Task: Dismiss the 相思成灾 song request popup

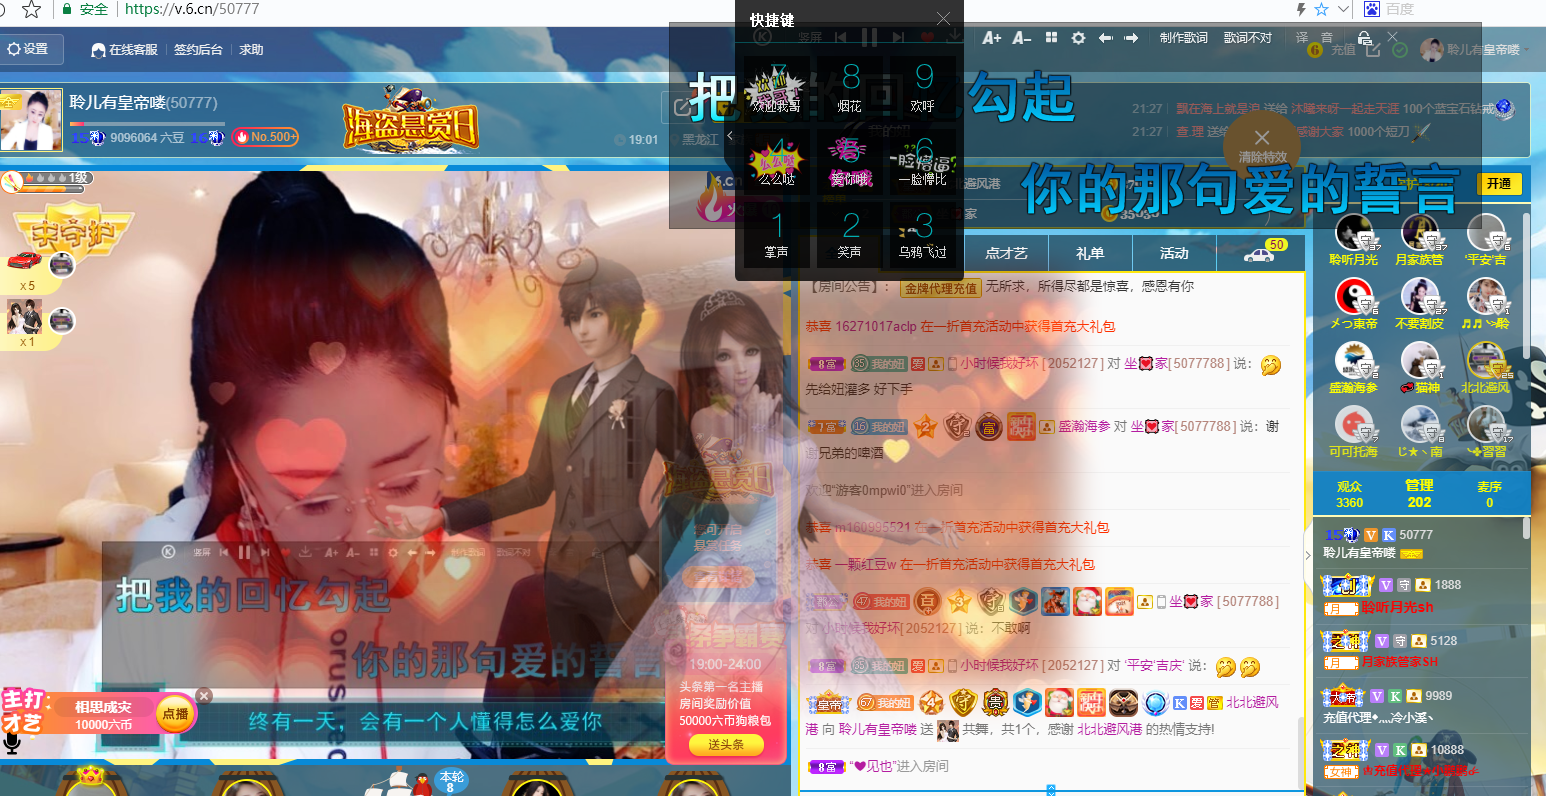Action: (204, 695)
